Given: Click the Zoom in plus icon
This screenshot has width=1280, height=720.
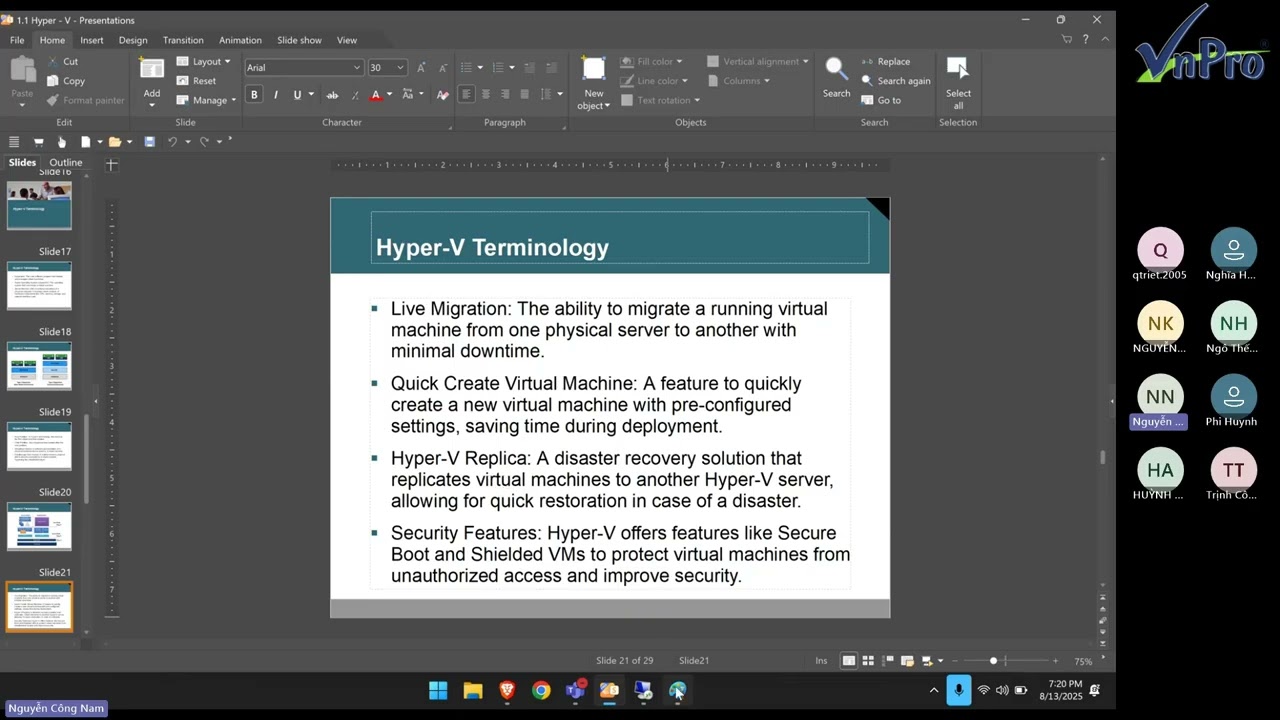Looking at the screenshot, I should (x=1055, y=661).
